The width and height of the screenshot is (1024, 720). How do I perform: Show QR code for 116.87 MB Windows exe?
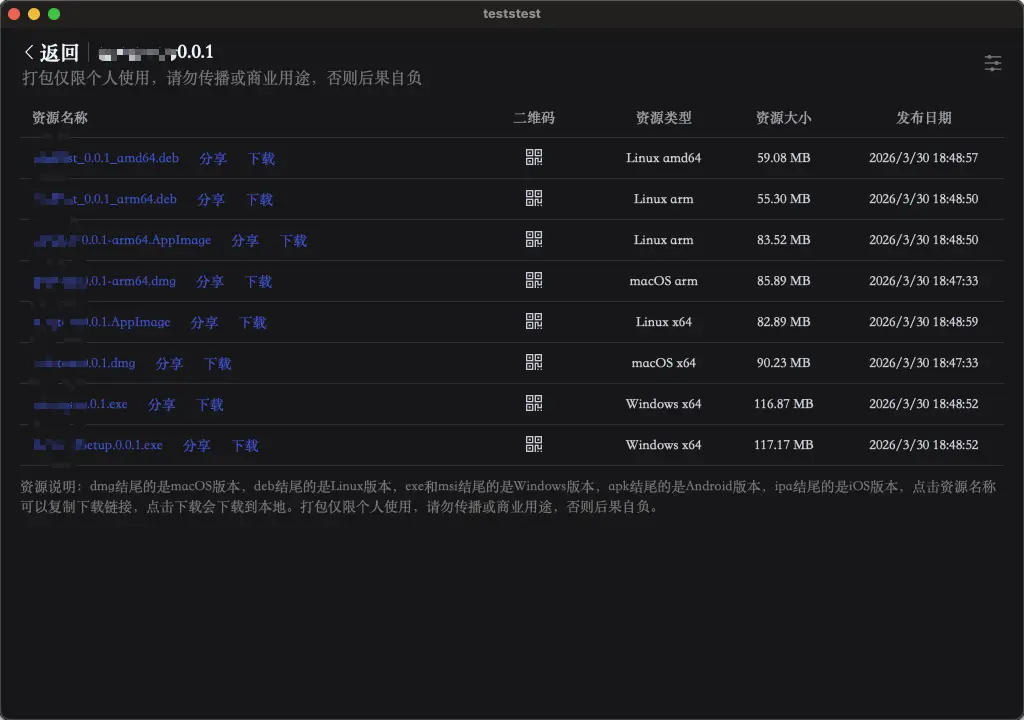534,403
